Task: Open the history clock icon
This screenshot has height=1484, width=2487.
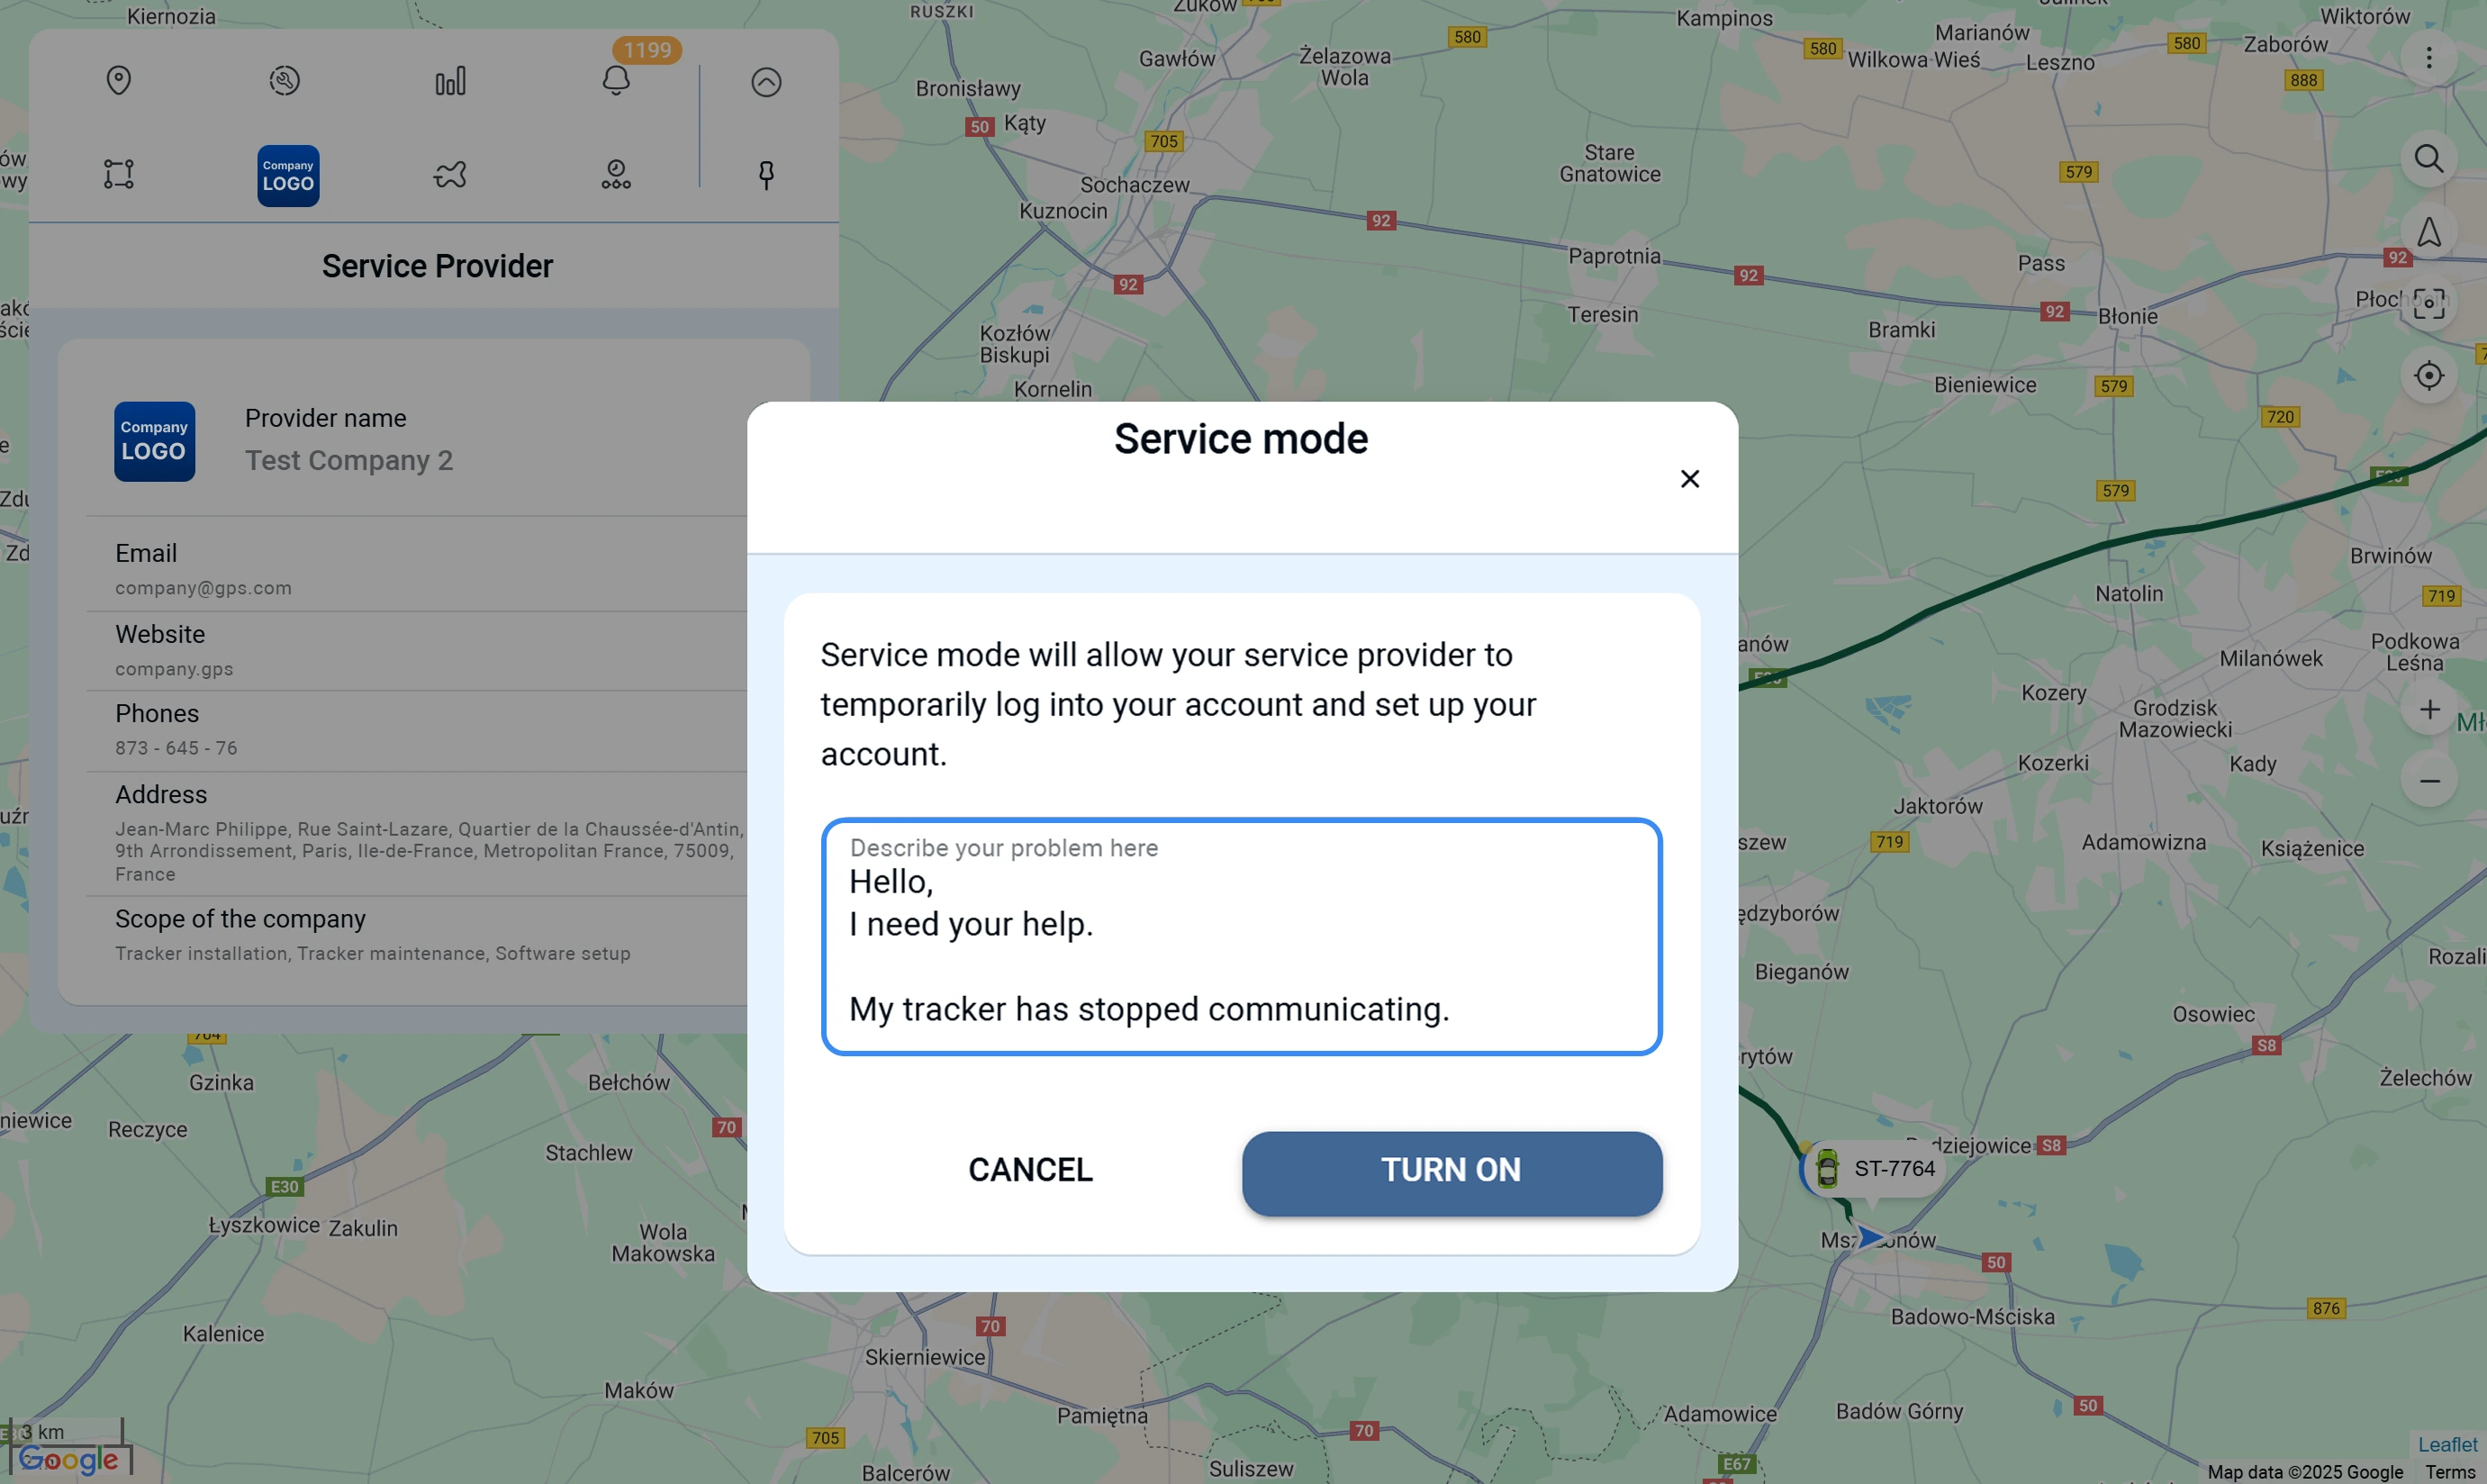Action: click(285, 81)
